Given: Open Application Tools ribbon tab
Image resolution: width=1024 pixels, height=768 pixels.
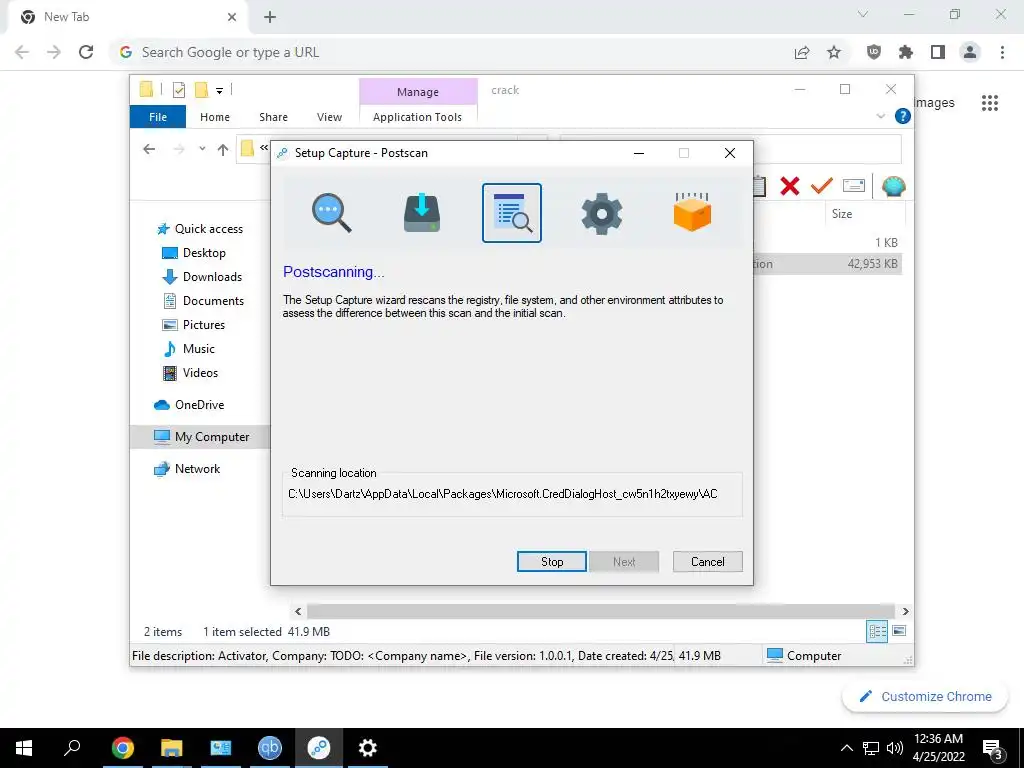Looking at the screenshot, I should click(x=417, y=117).
